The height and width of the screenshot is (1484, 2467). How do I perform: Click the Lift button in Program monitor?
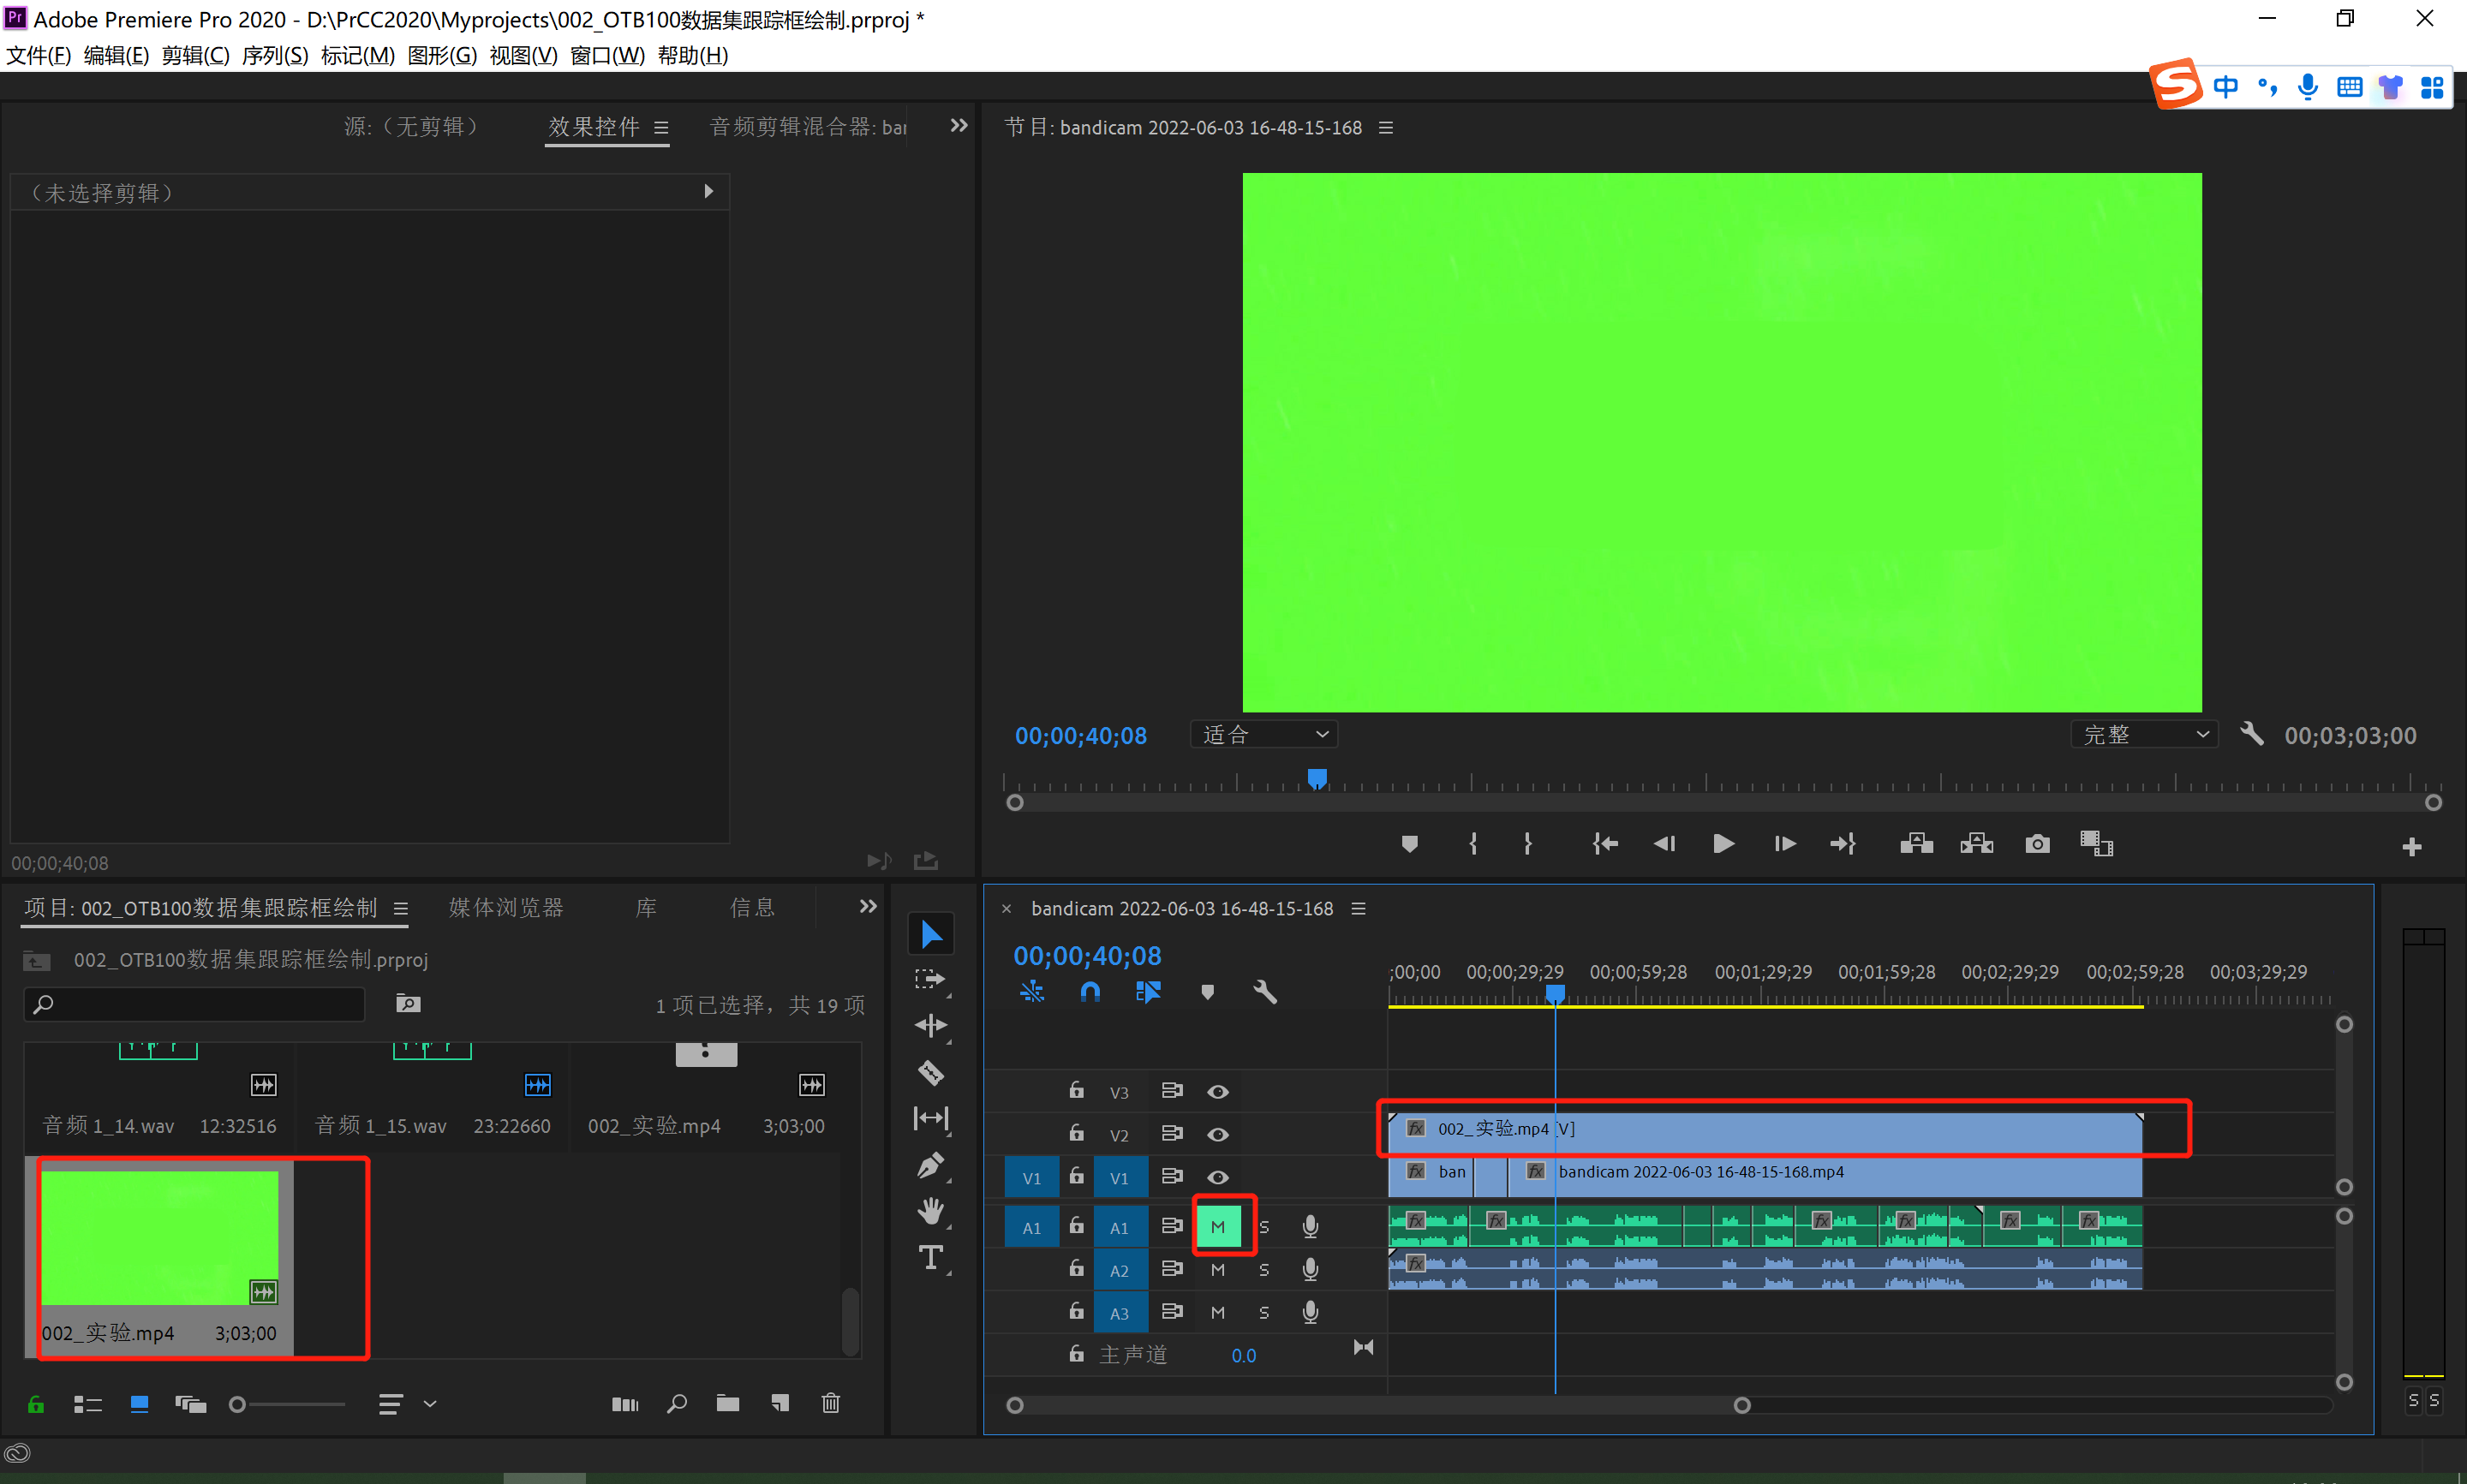tap(1916, 844)
